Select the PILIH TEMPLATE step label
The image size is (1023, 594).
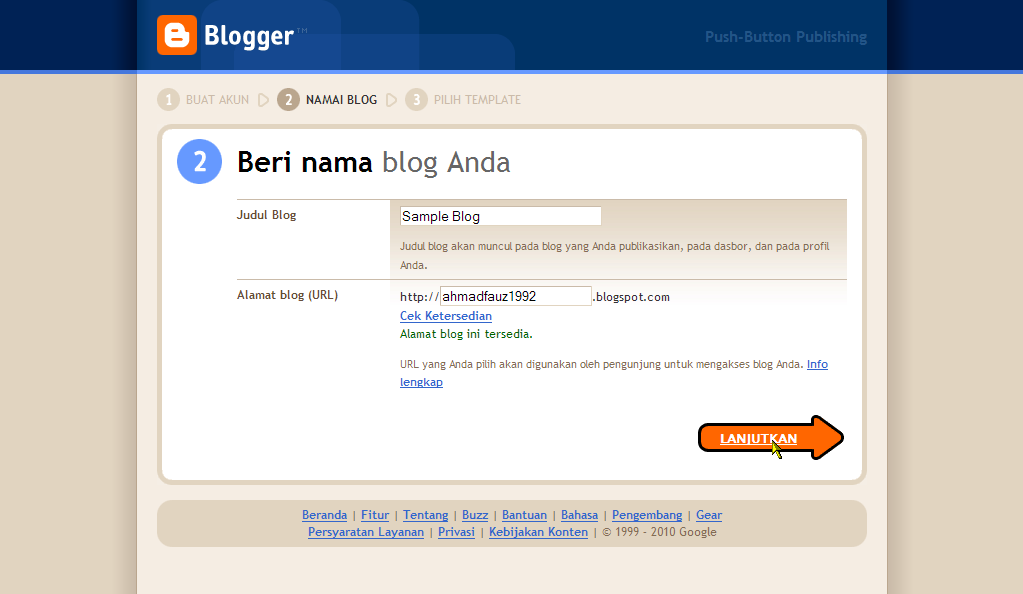(x=477, y=100)
